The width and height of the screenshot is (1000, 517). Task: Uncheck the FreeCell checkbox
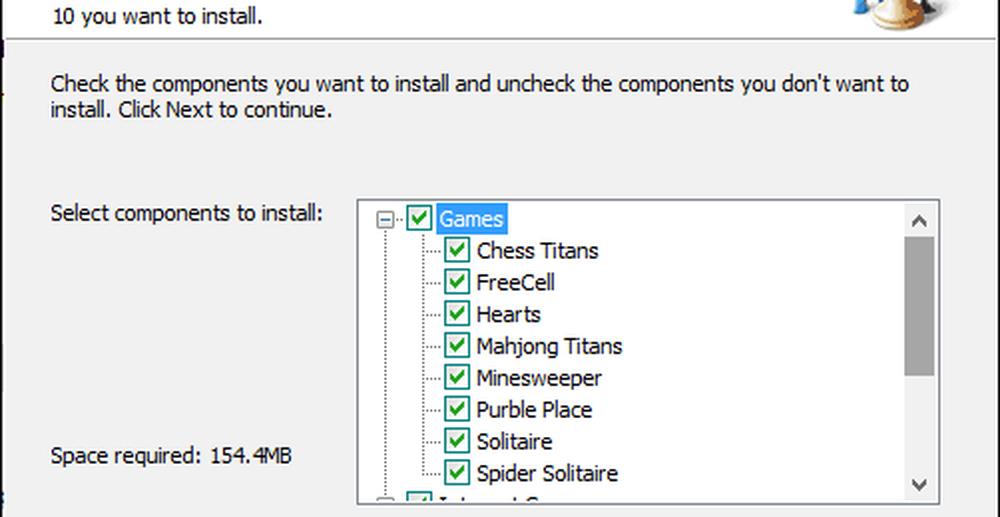click(457, 282)
